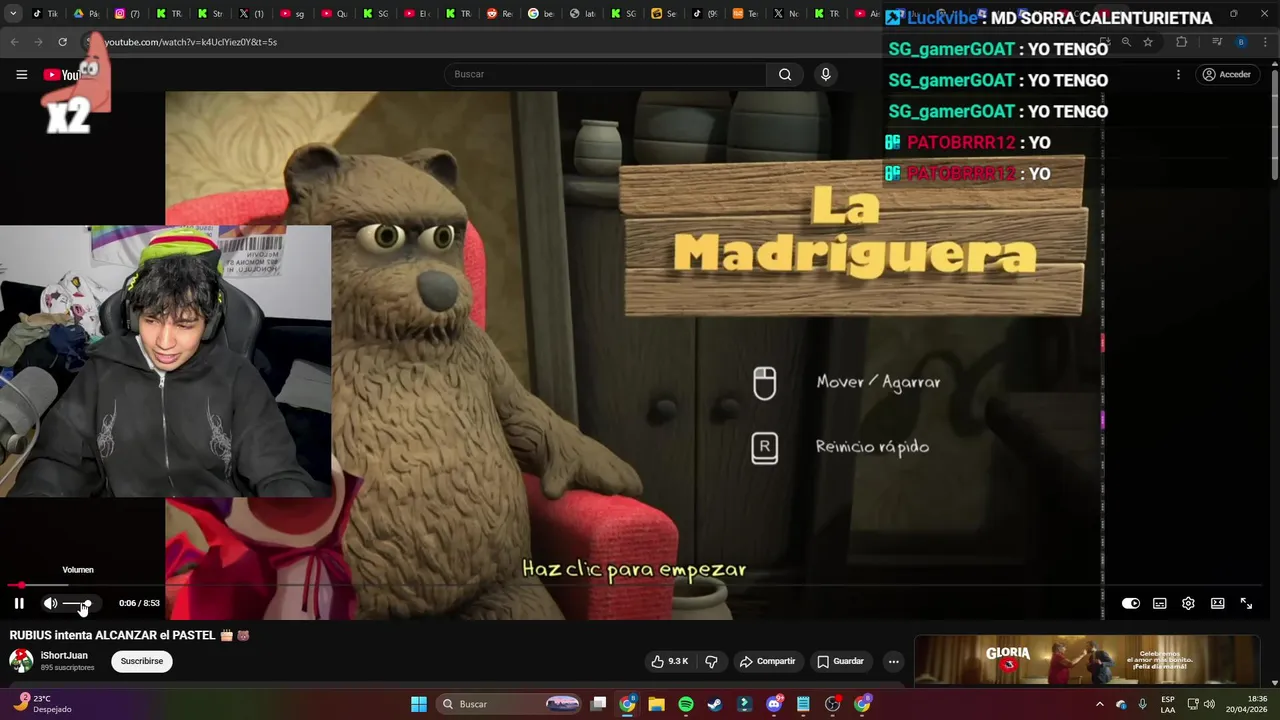The height and width of the screenshot is (720, 1280).
Task: Enter fullscreen mode
Action: point(1246,603)
